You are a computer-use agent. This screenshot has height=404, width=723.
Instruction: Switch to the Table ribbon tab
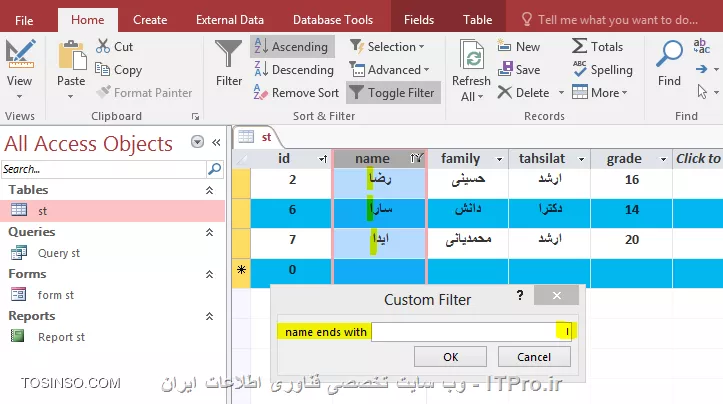pos(478,20)
